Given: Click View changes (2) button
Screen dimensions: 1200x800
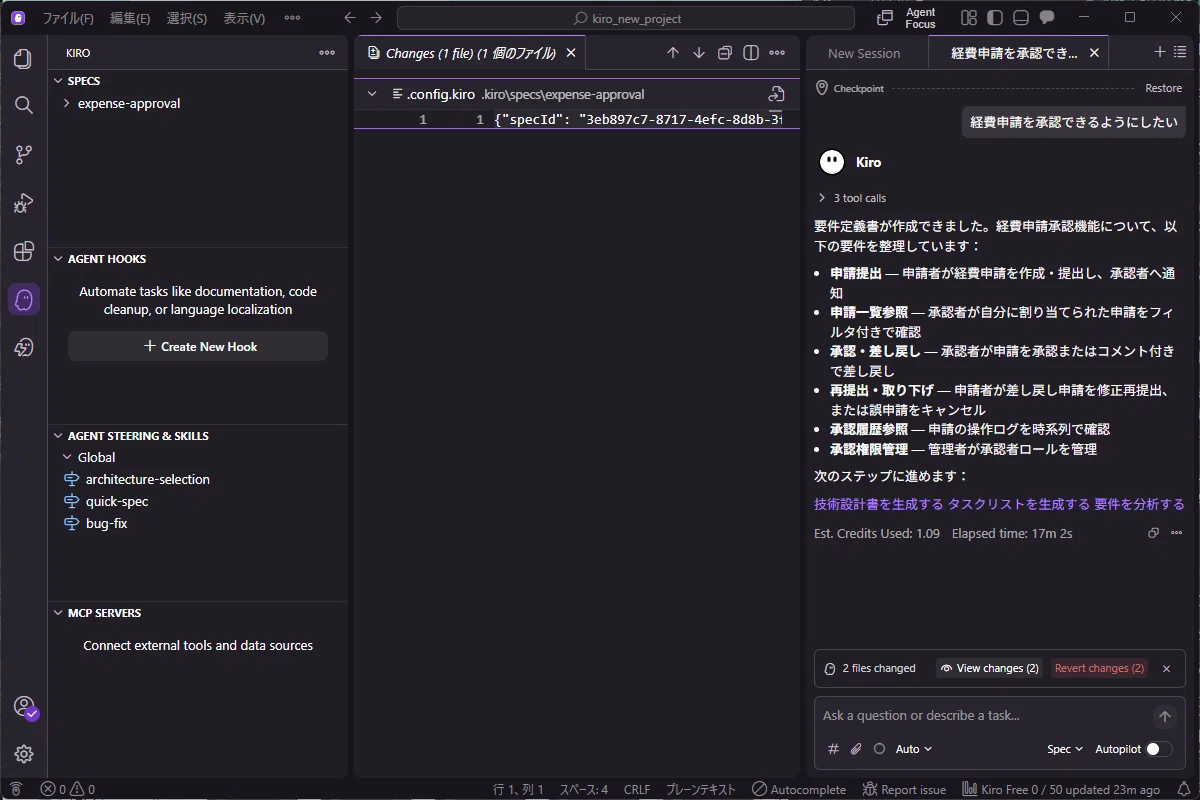Looking at the screenshot, I should click(x=990, y=668).
